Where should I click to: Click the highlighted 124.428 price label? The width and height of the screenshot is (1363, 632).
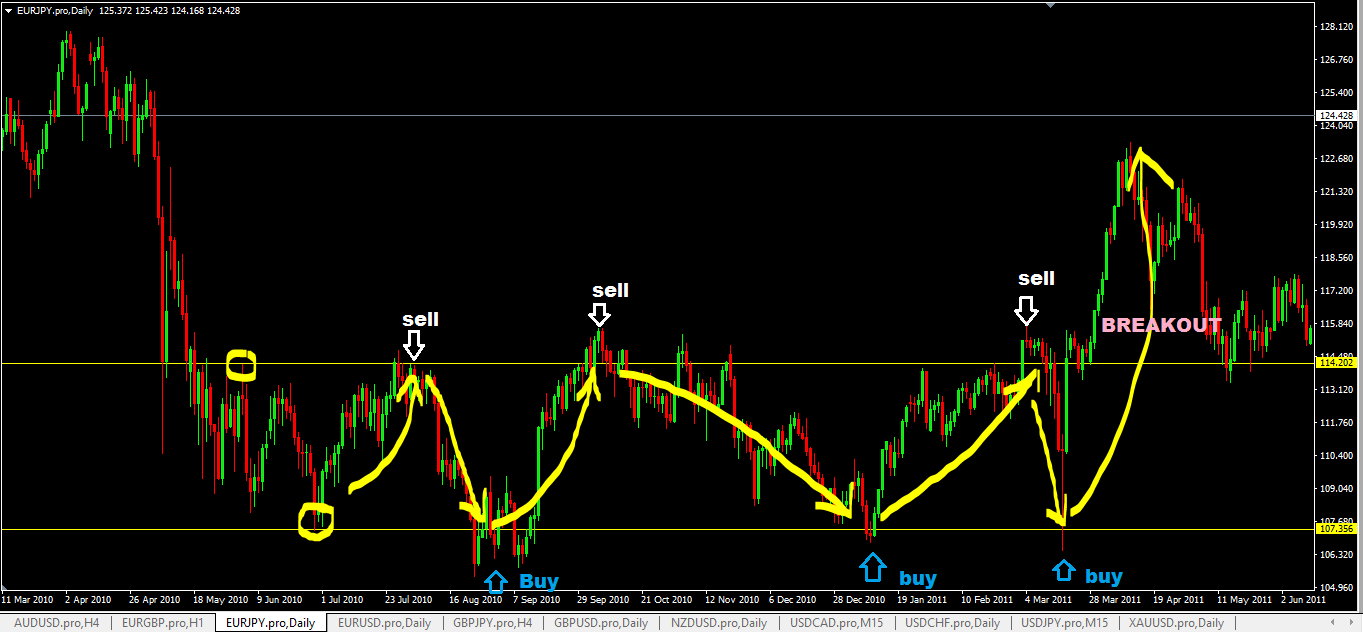click(x=1336, y=114)
